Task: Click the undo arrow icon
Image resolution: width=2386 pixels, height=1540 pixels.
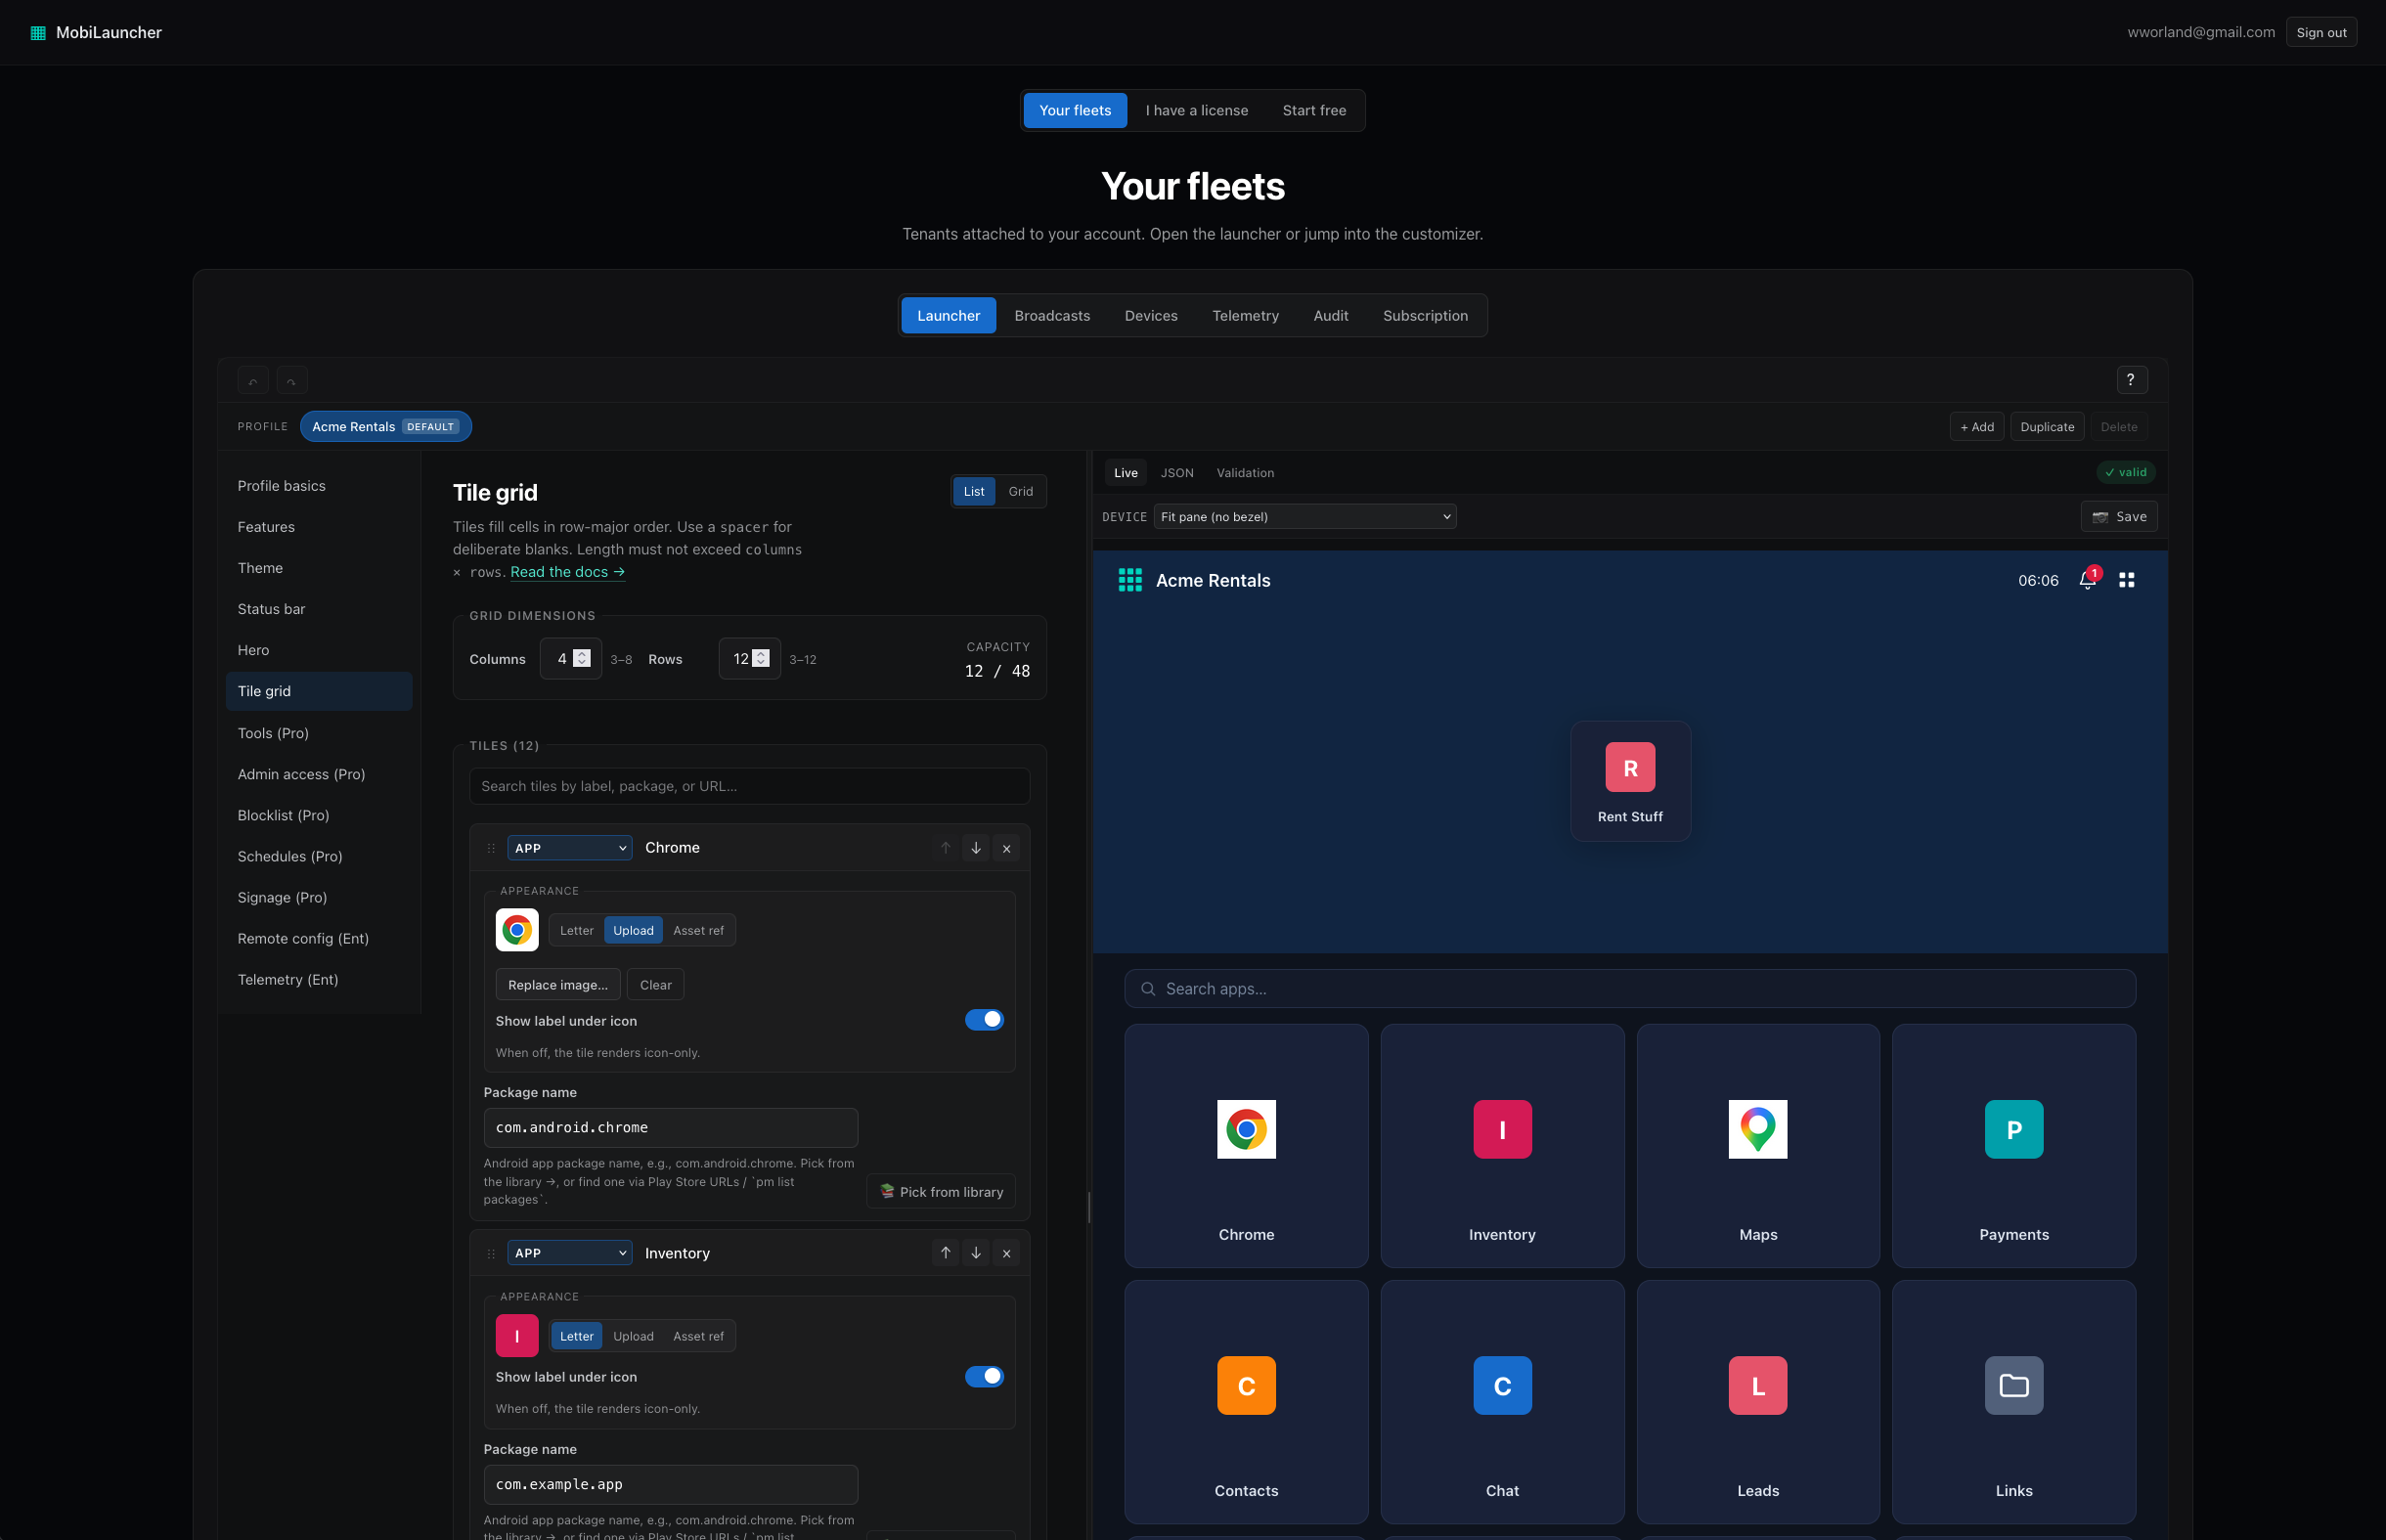Action: (x=253, y=380)
